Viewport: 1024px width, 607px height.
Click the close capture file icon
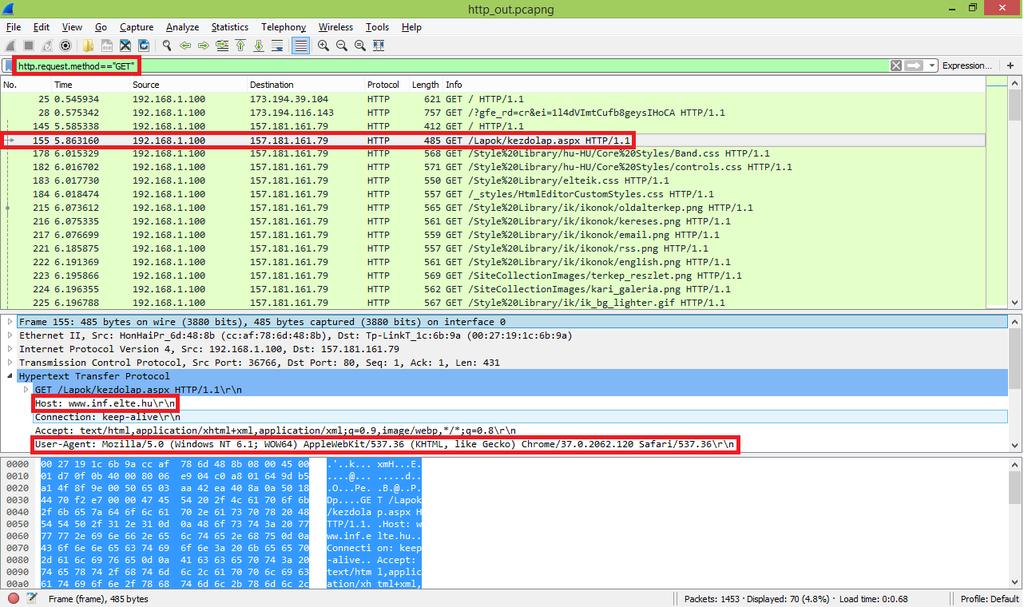point(125,46)
